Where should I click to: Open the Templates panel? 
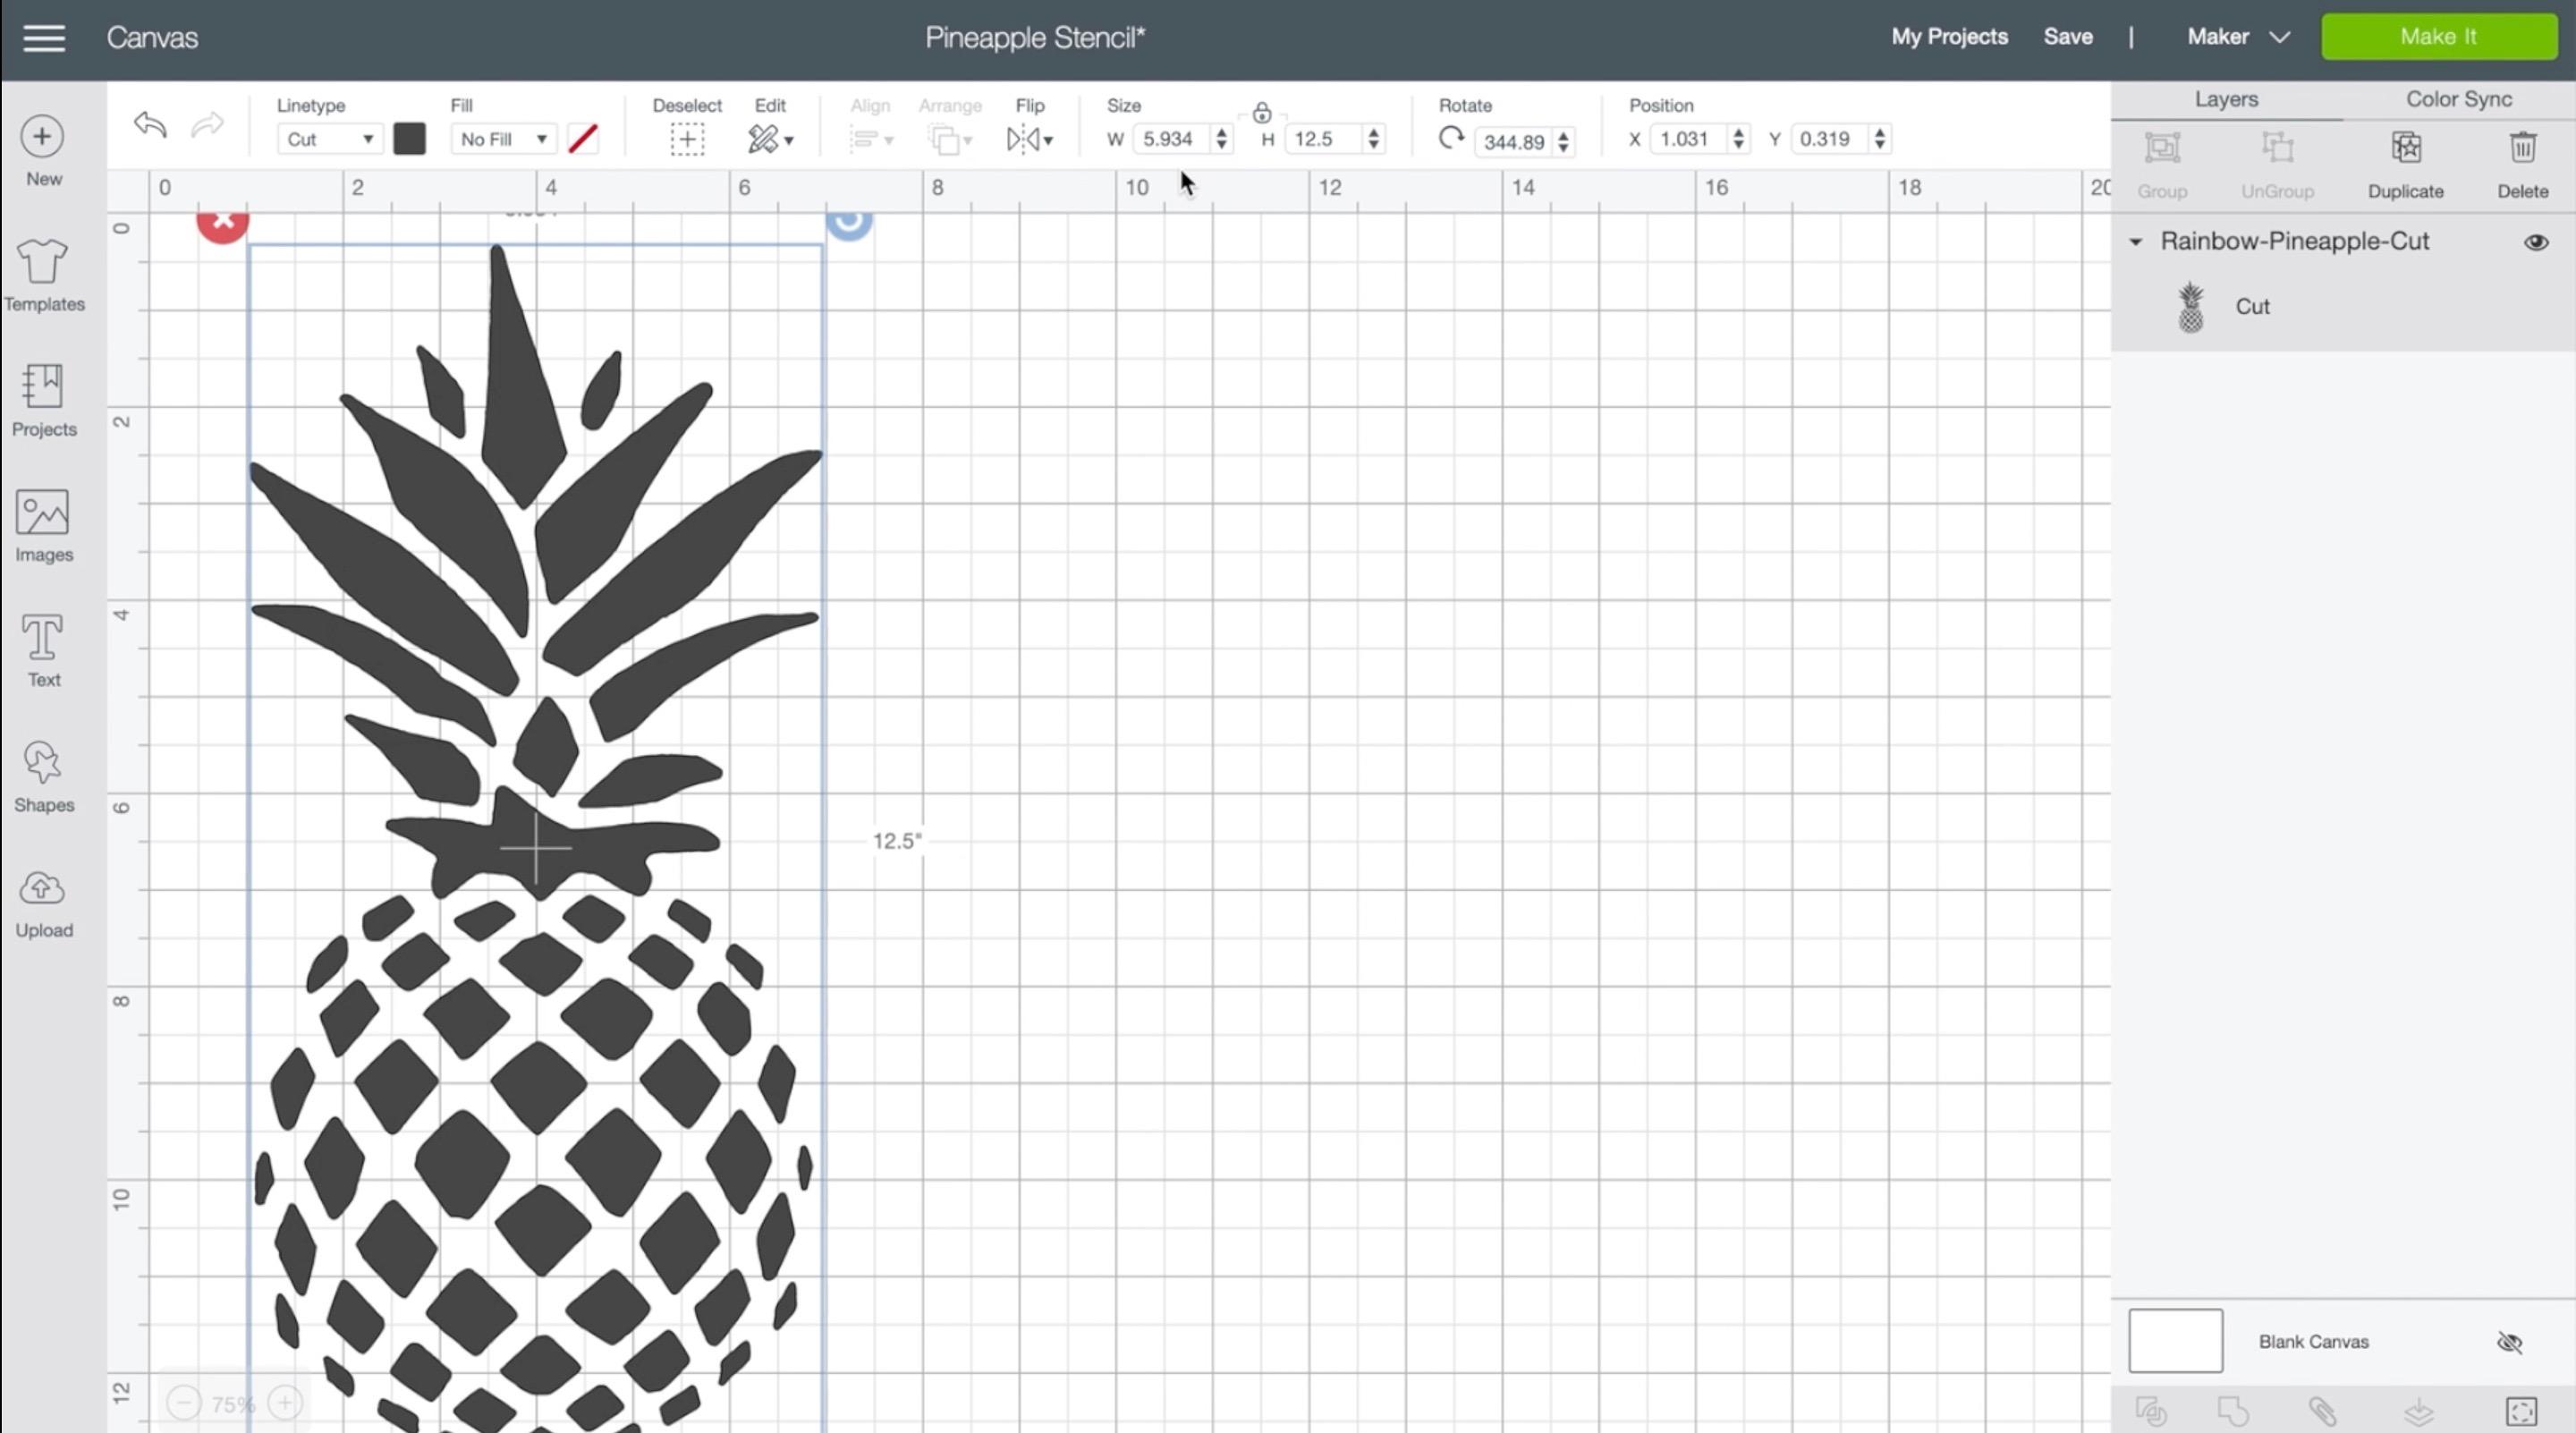point(43,275)
